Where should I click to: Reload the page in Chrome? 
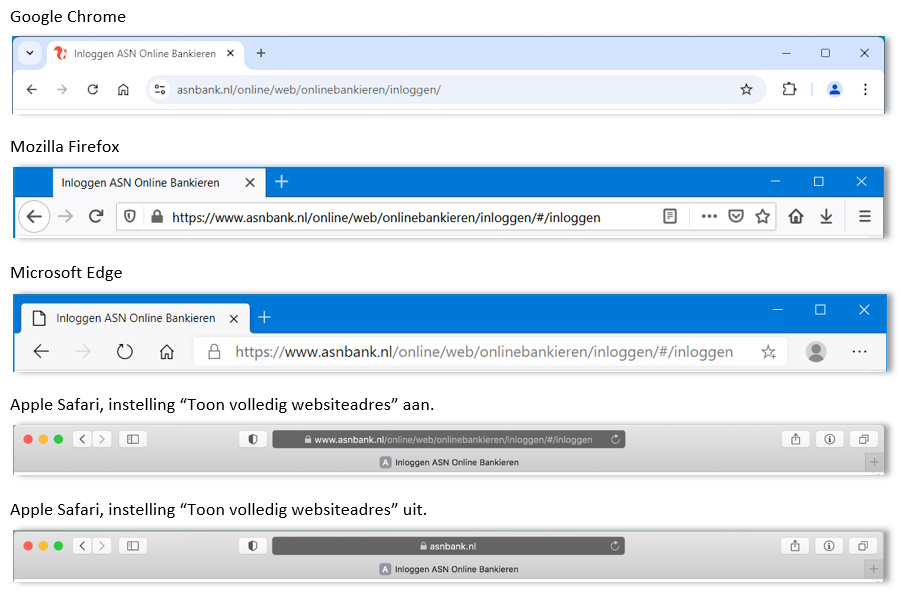(x=93, y=89)
